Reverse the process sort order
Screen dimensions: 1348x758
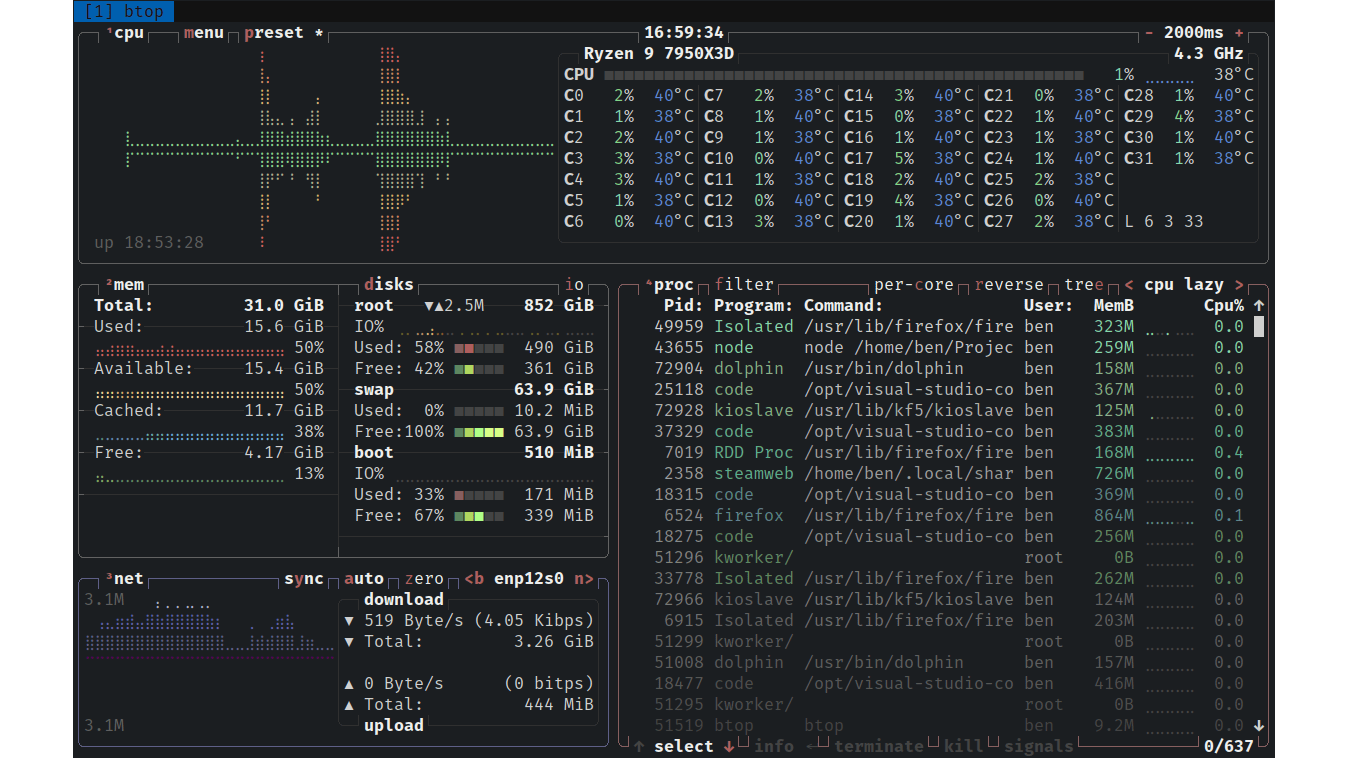[1009, 285]
